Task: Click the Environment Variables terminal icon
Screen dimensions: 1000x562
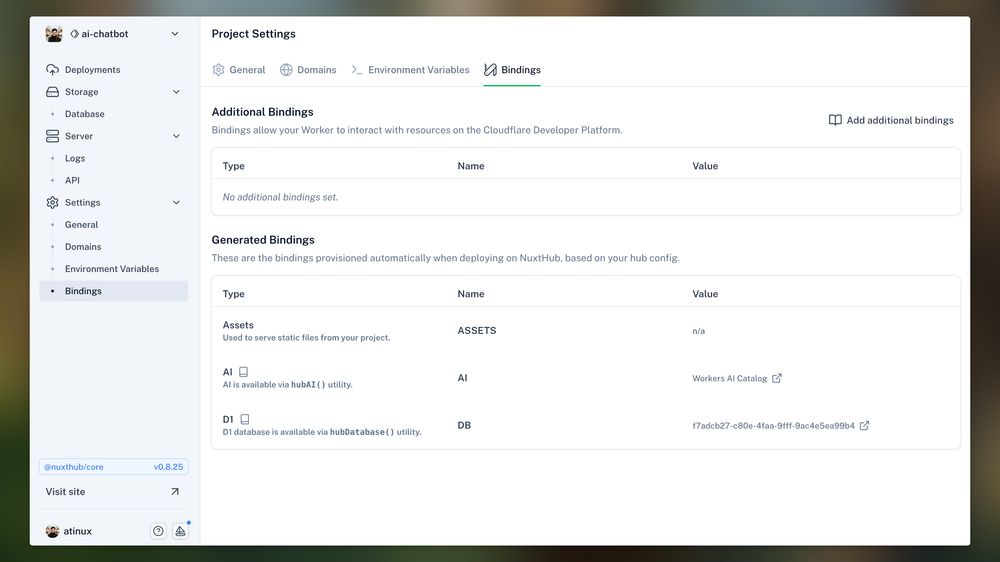Action: click(357, 70)
